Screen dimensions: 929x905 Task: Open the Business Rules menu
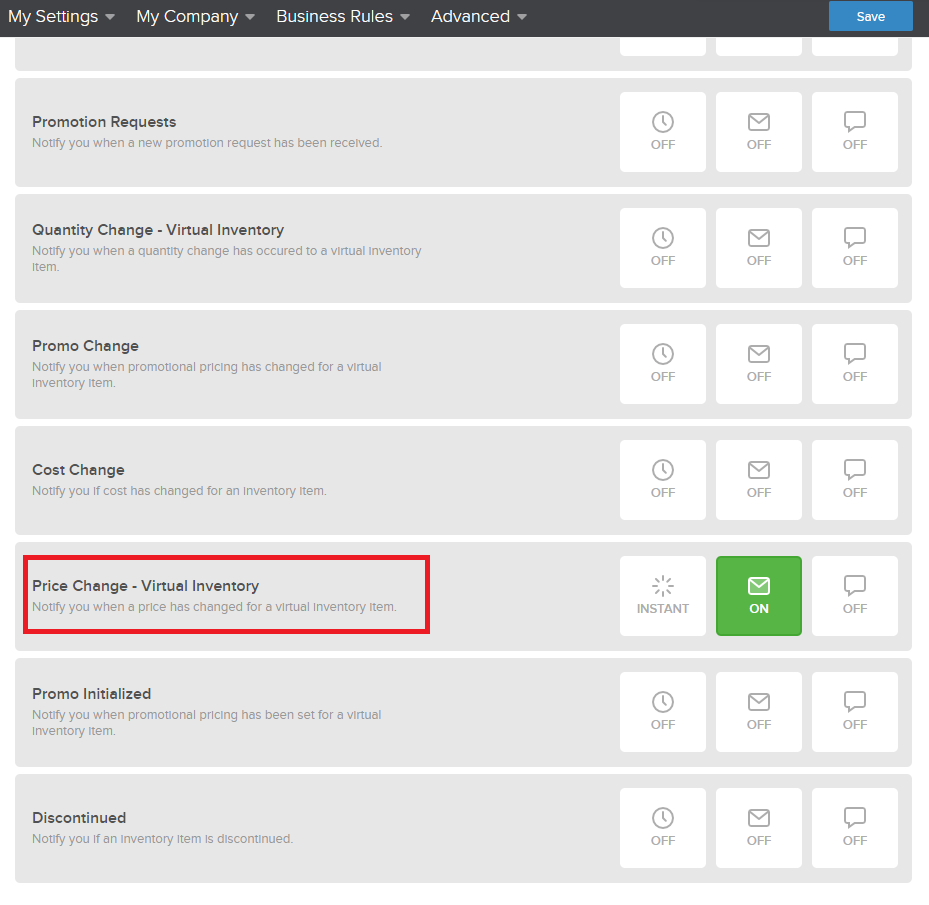coord(342,17)
